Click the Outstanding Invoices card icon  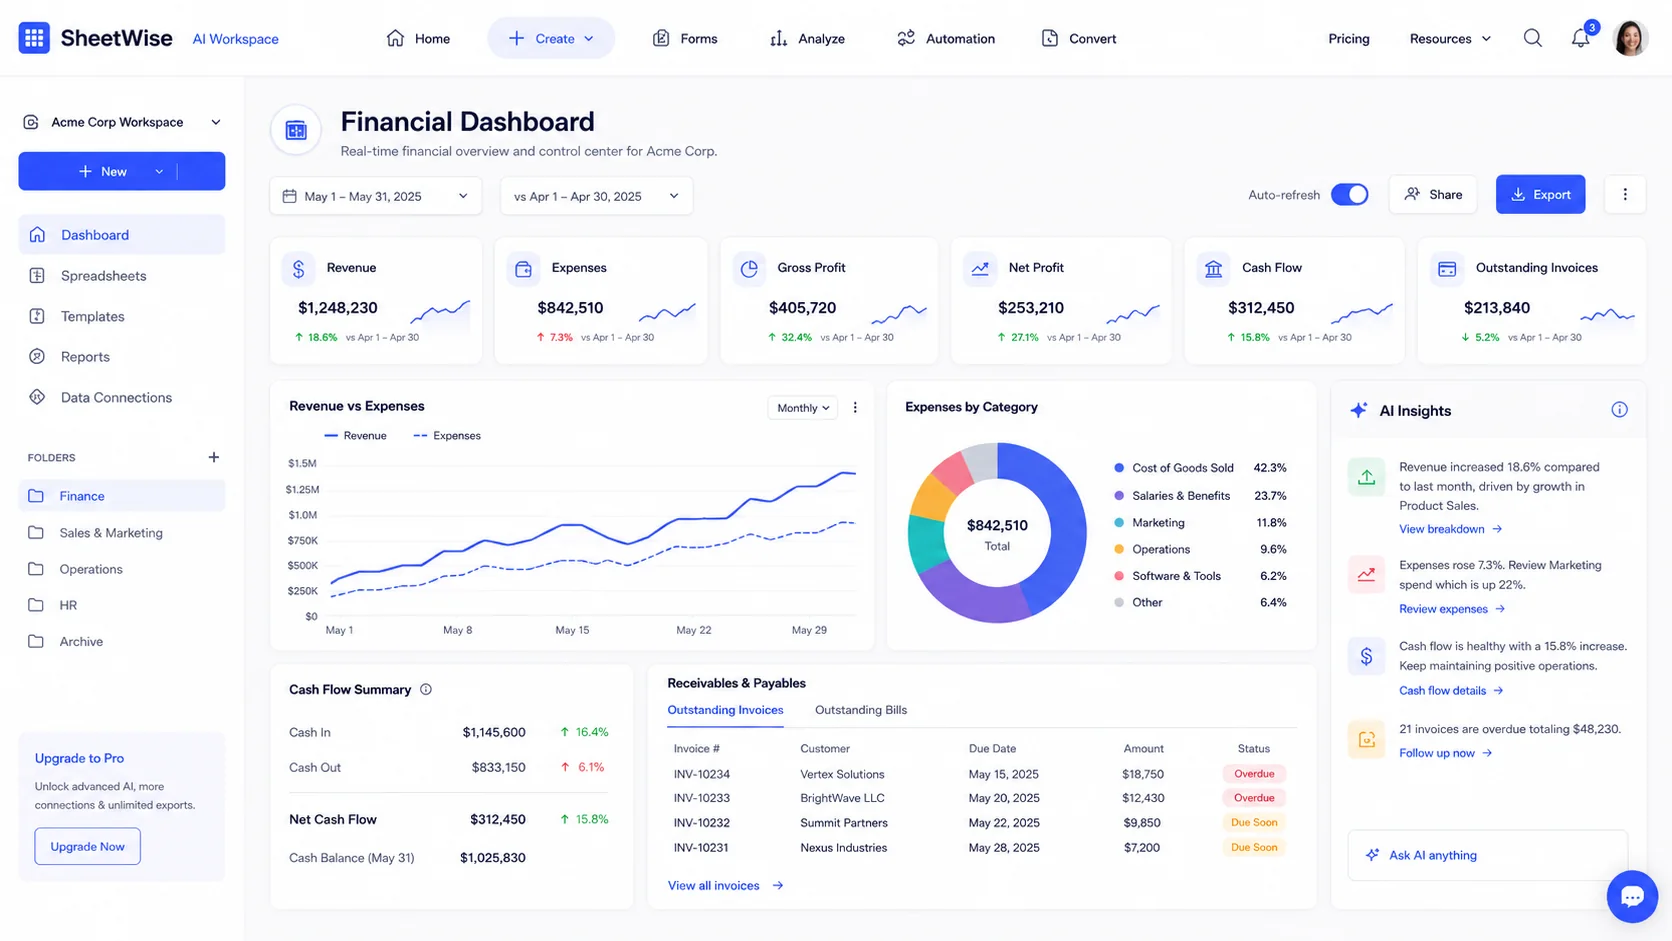point(1447,268)
